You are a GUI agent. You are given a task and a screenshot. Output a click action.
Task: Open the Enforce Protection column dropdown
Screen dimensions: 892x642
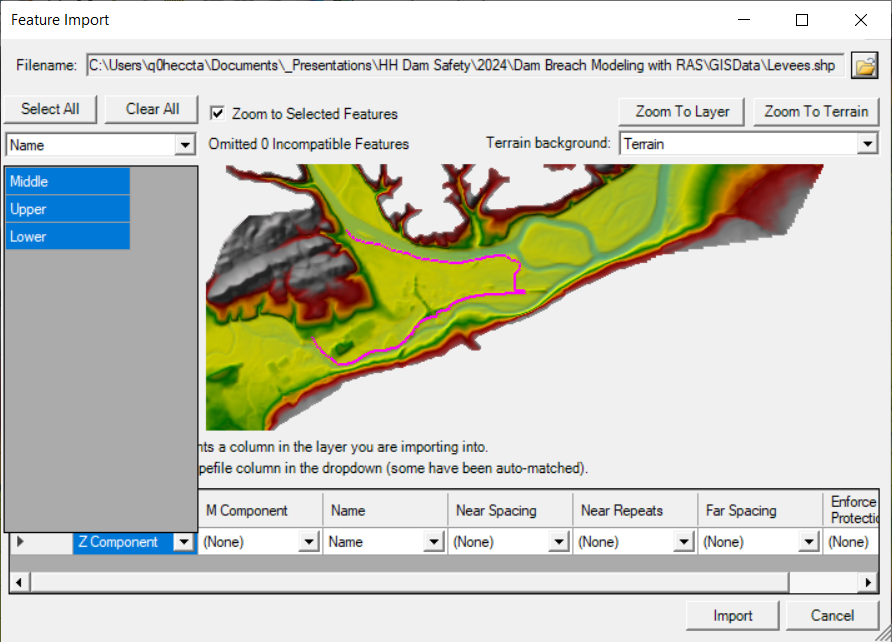(850, 542)
